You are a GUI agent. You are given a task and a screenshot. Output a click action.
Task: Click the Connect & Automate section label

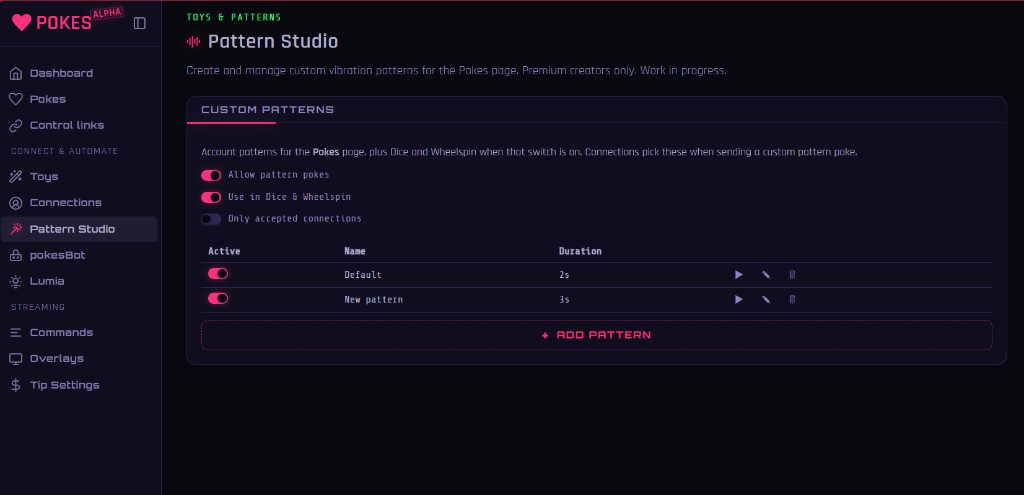tap(65, 151)
